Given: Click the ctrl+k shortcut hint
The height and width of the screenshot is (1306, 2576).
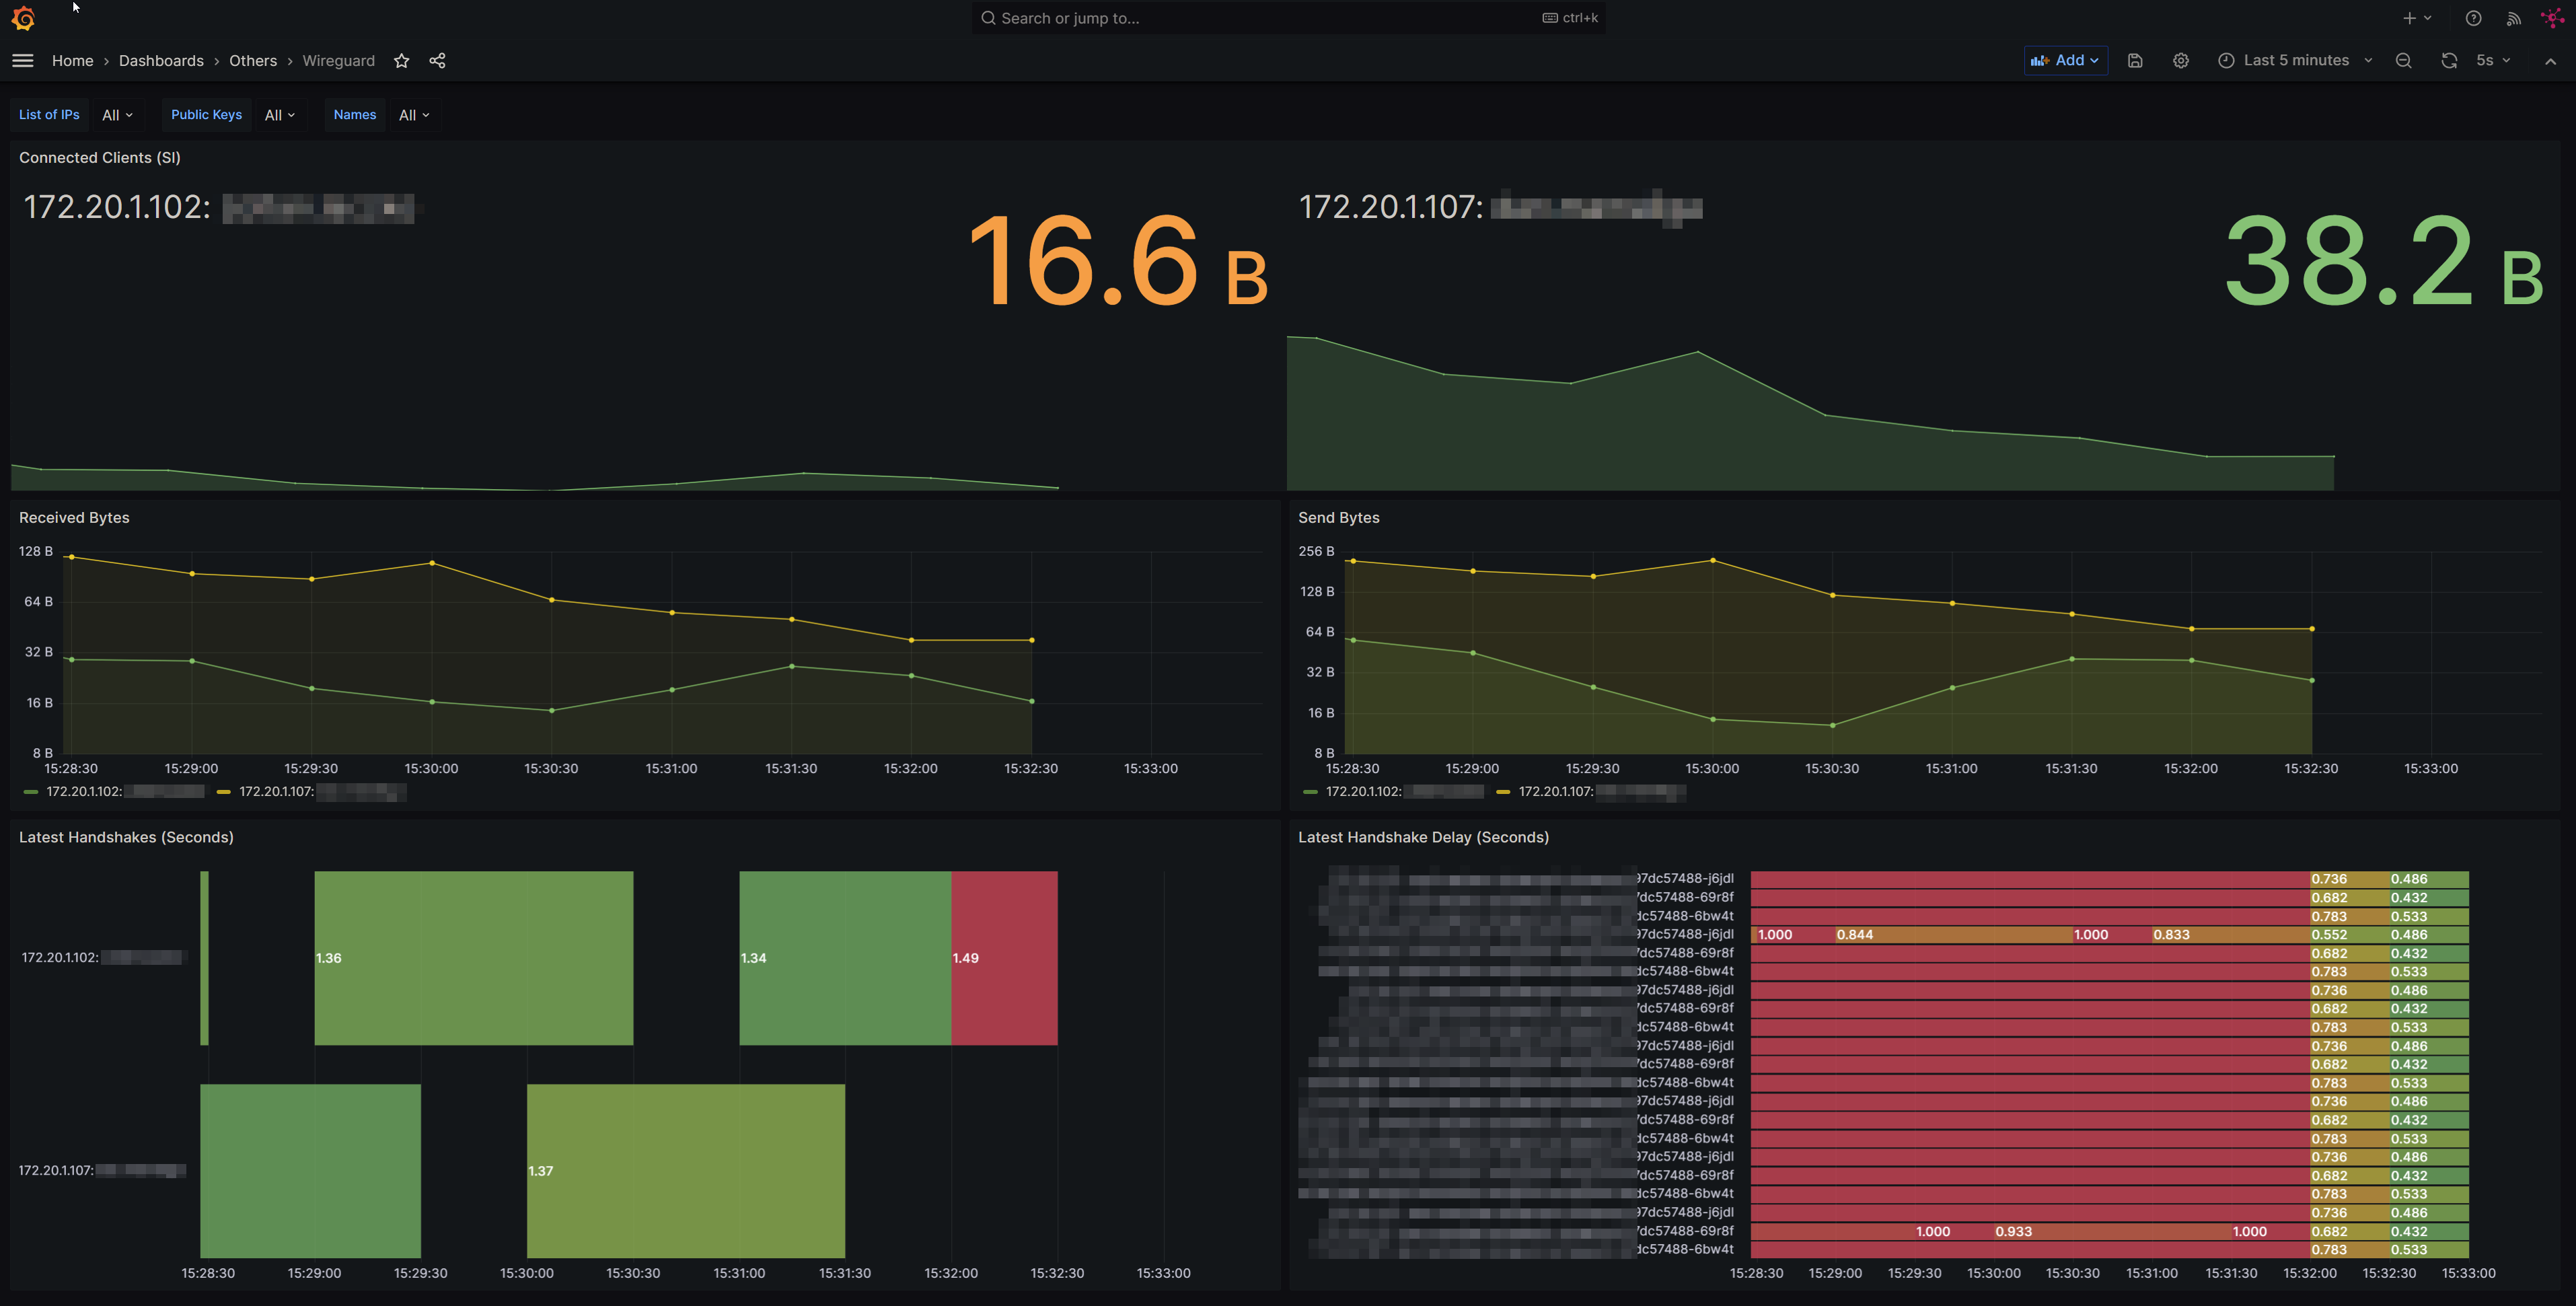Looking at the screenshot, I should [x=1570, y=18].
